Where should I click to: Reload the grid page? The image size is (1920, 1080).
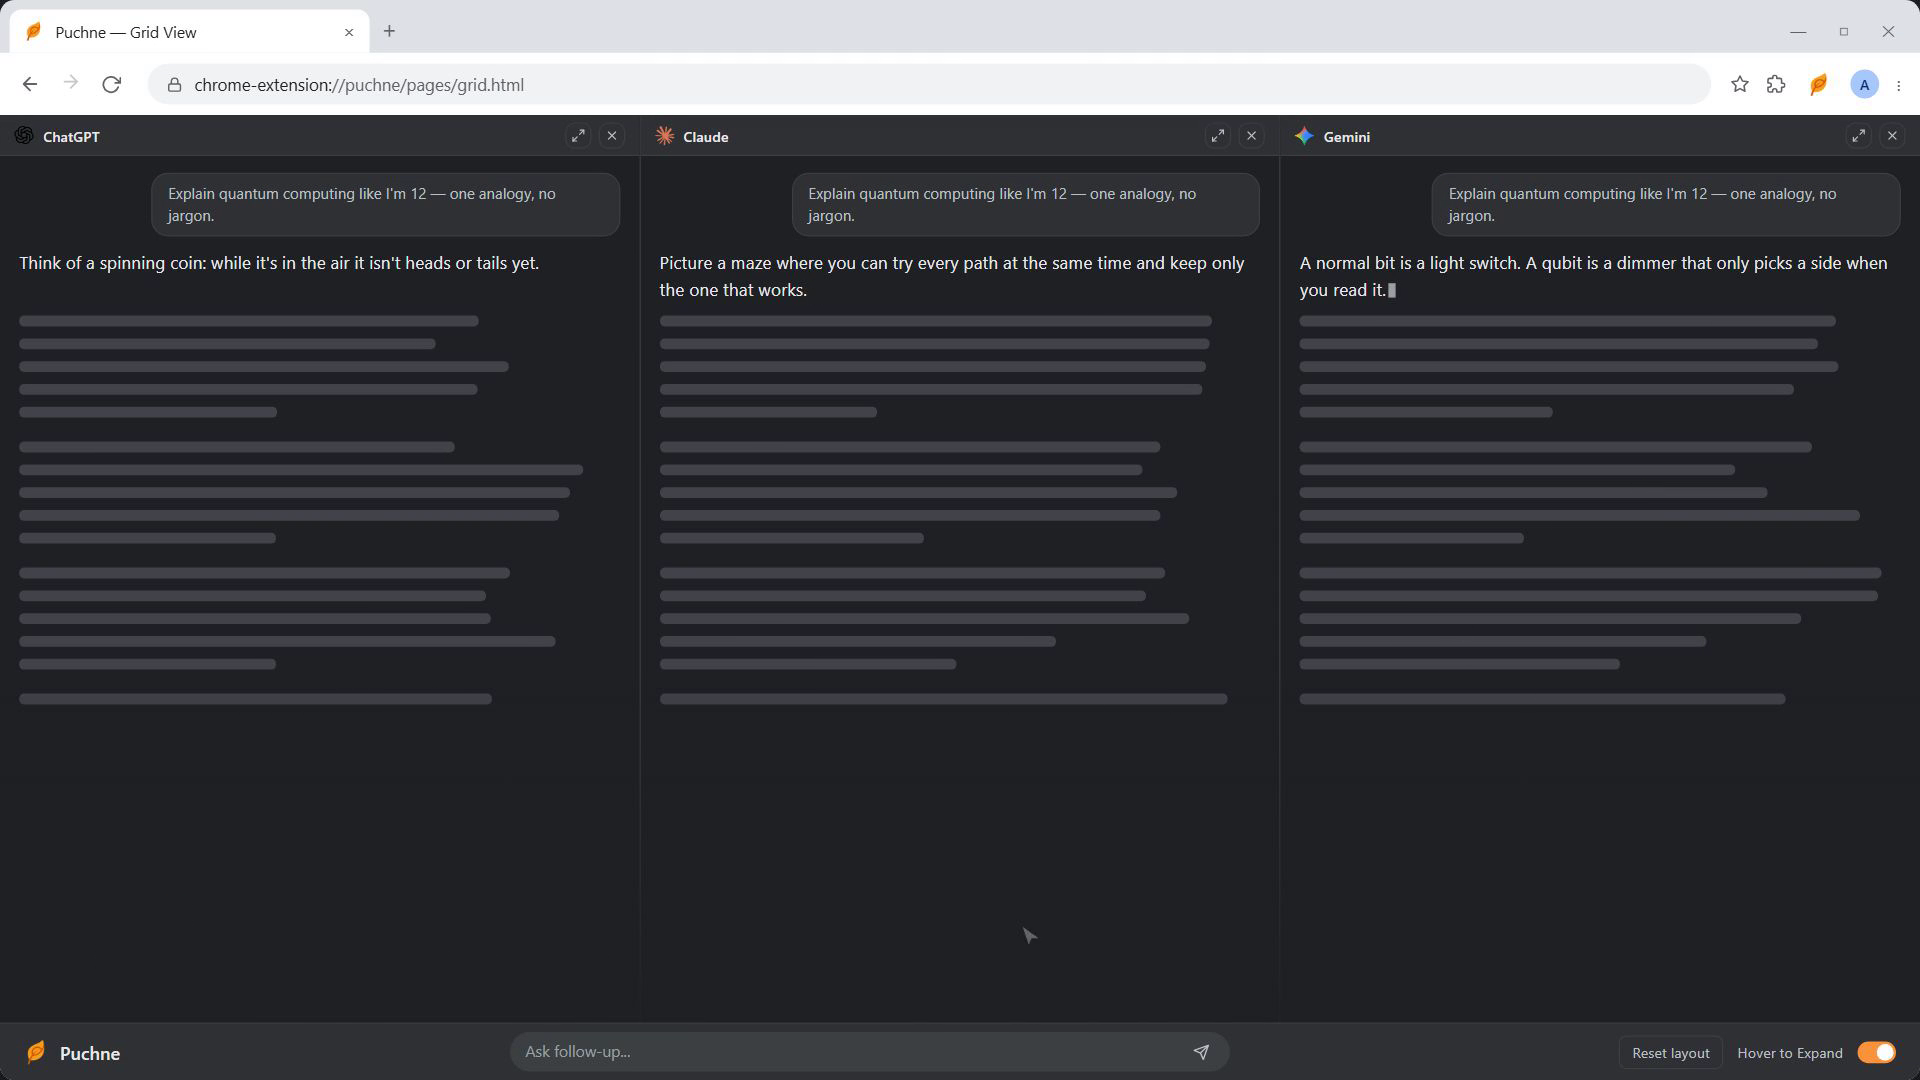pos(111,85)
